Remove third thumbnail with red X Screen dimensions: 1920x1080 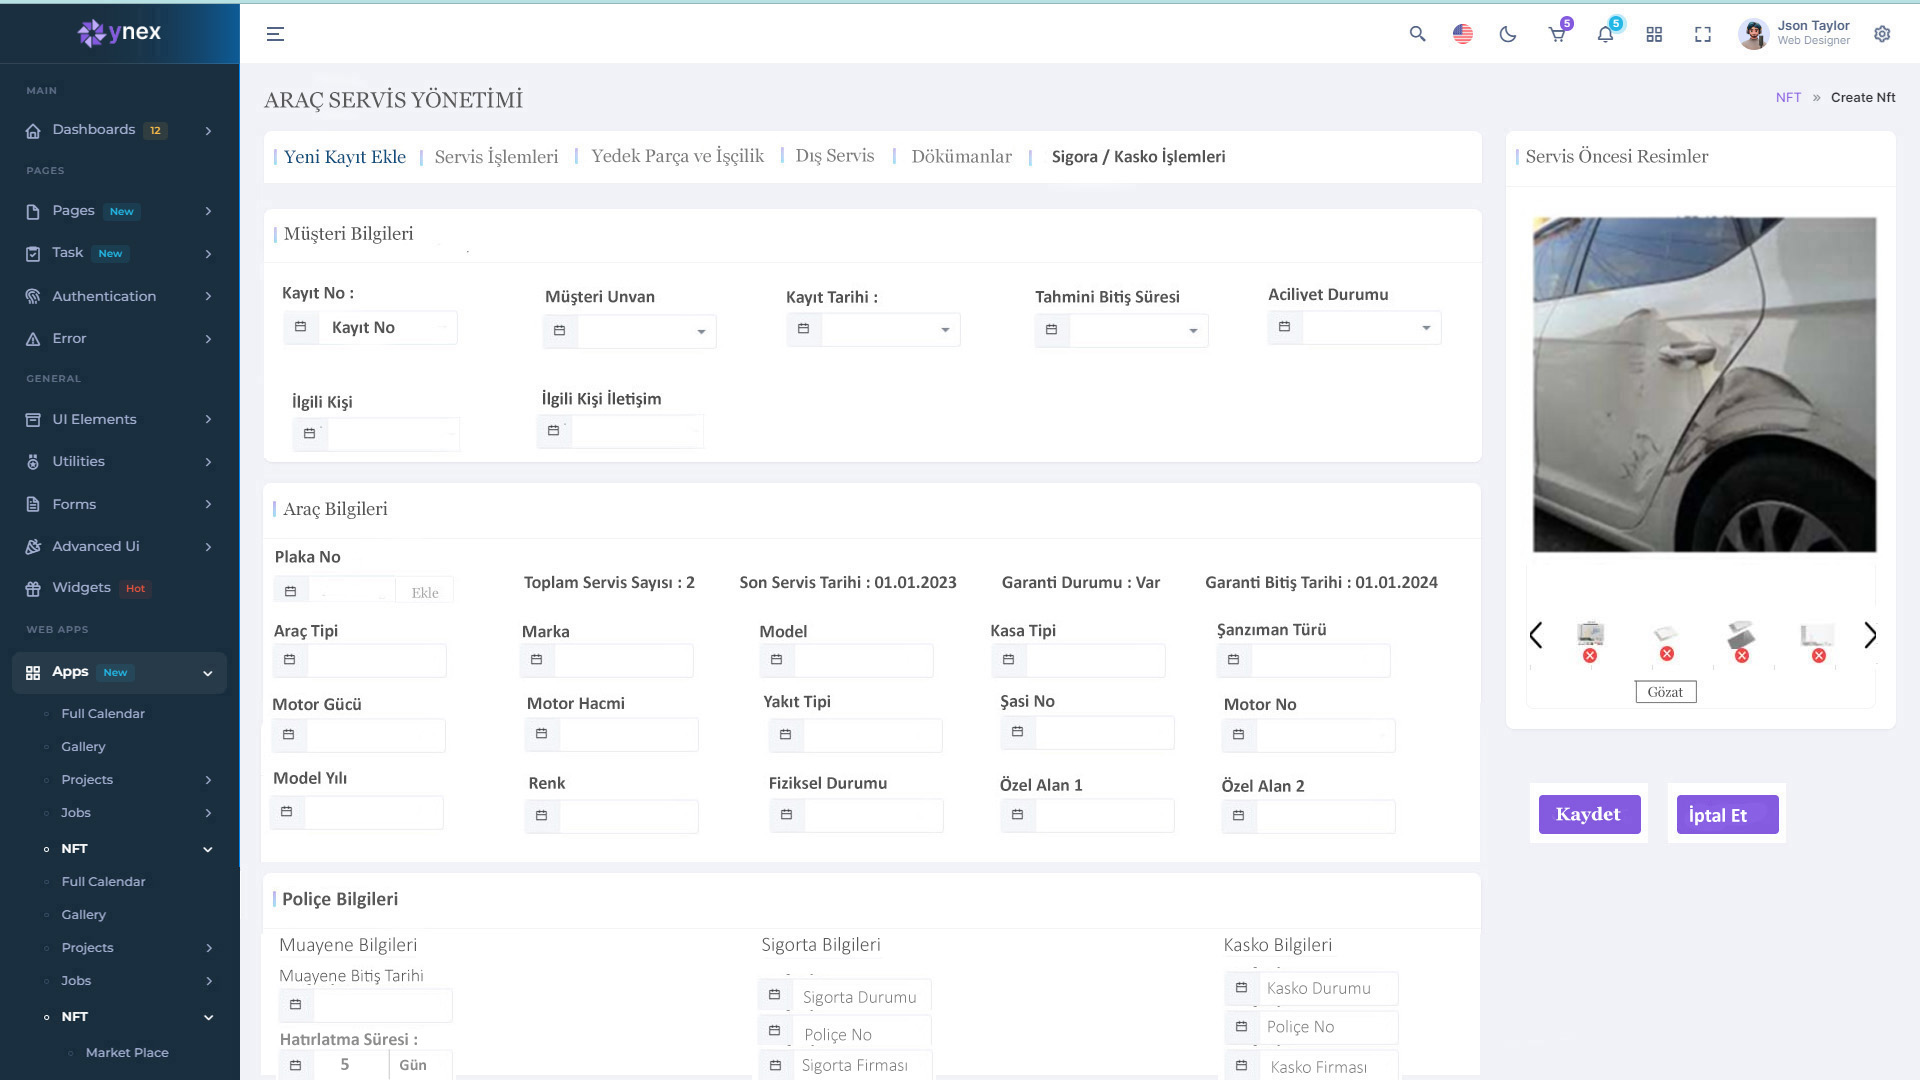1742,656
